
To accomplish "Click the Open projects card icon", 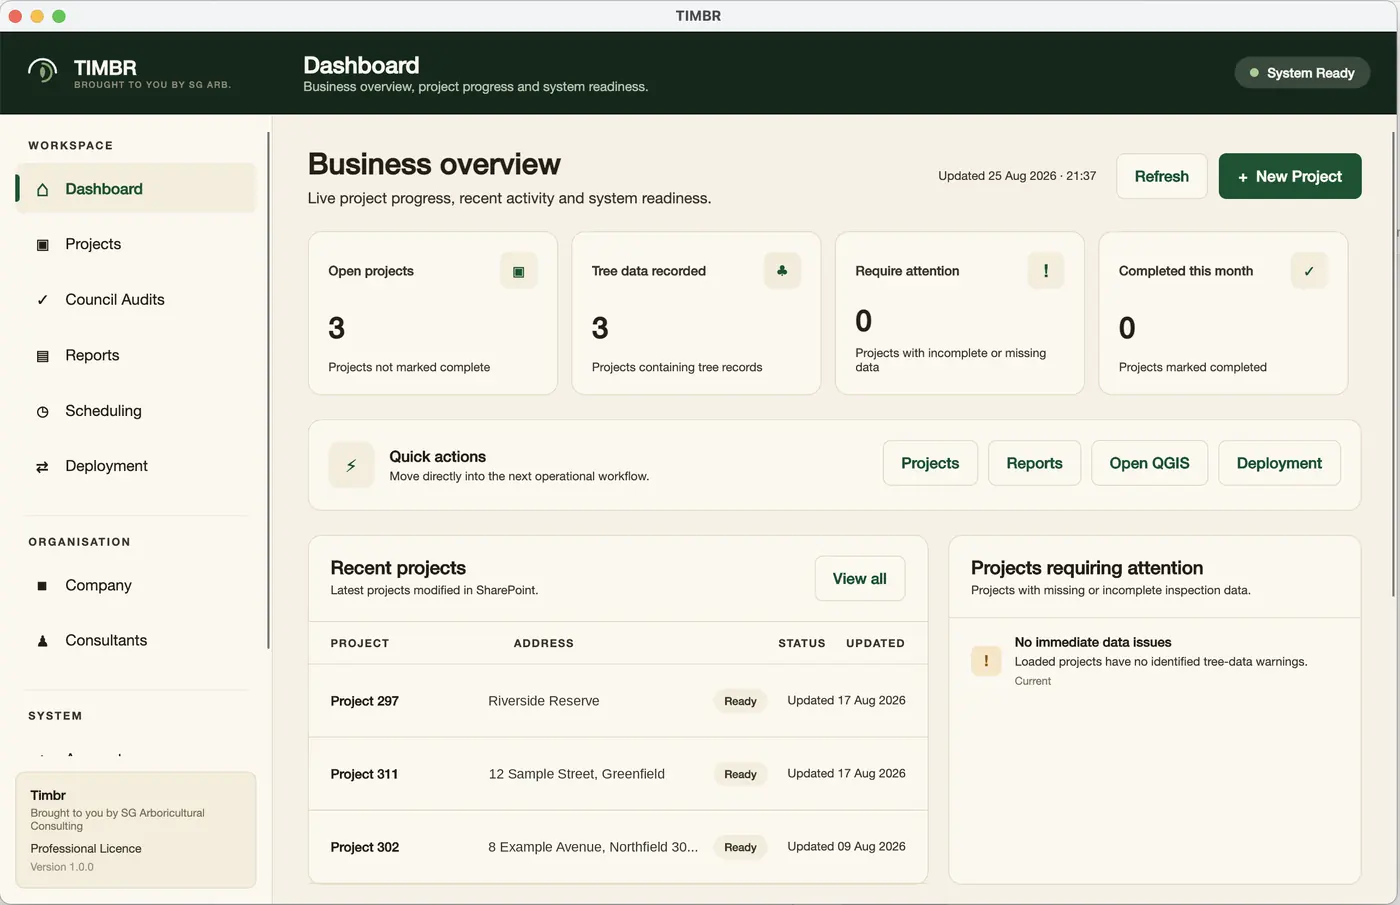I will 518,271.
